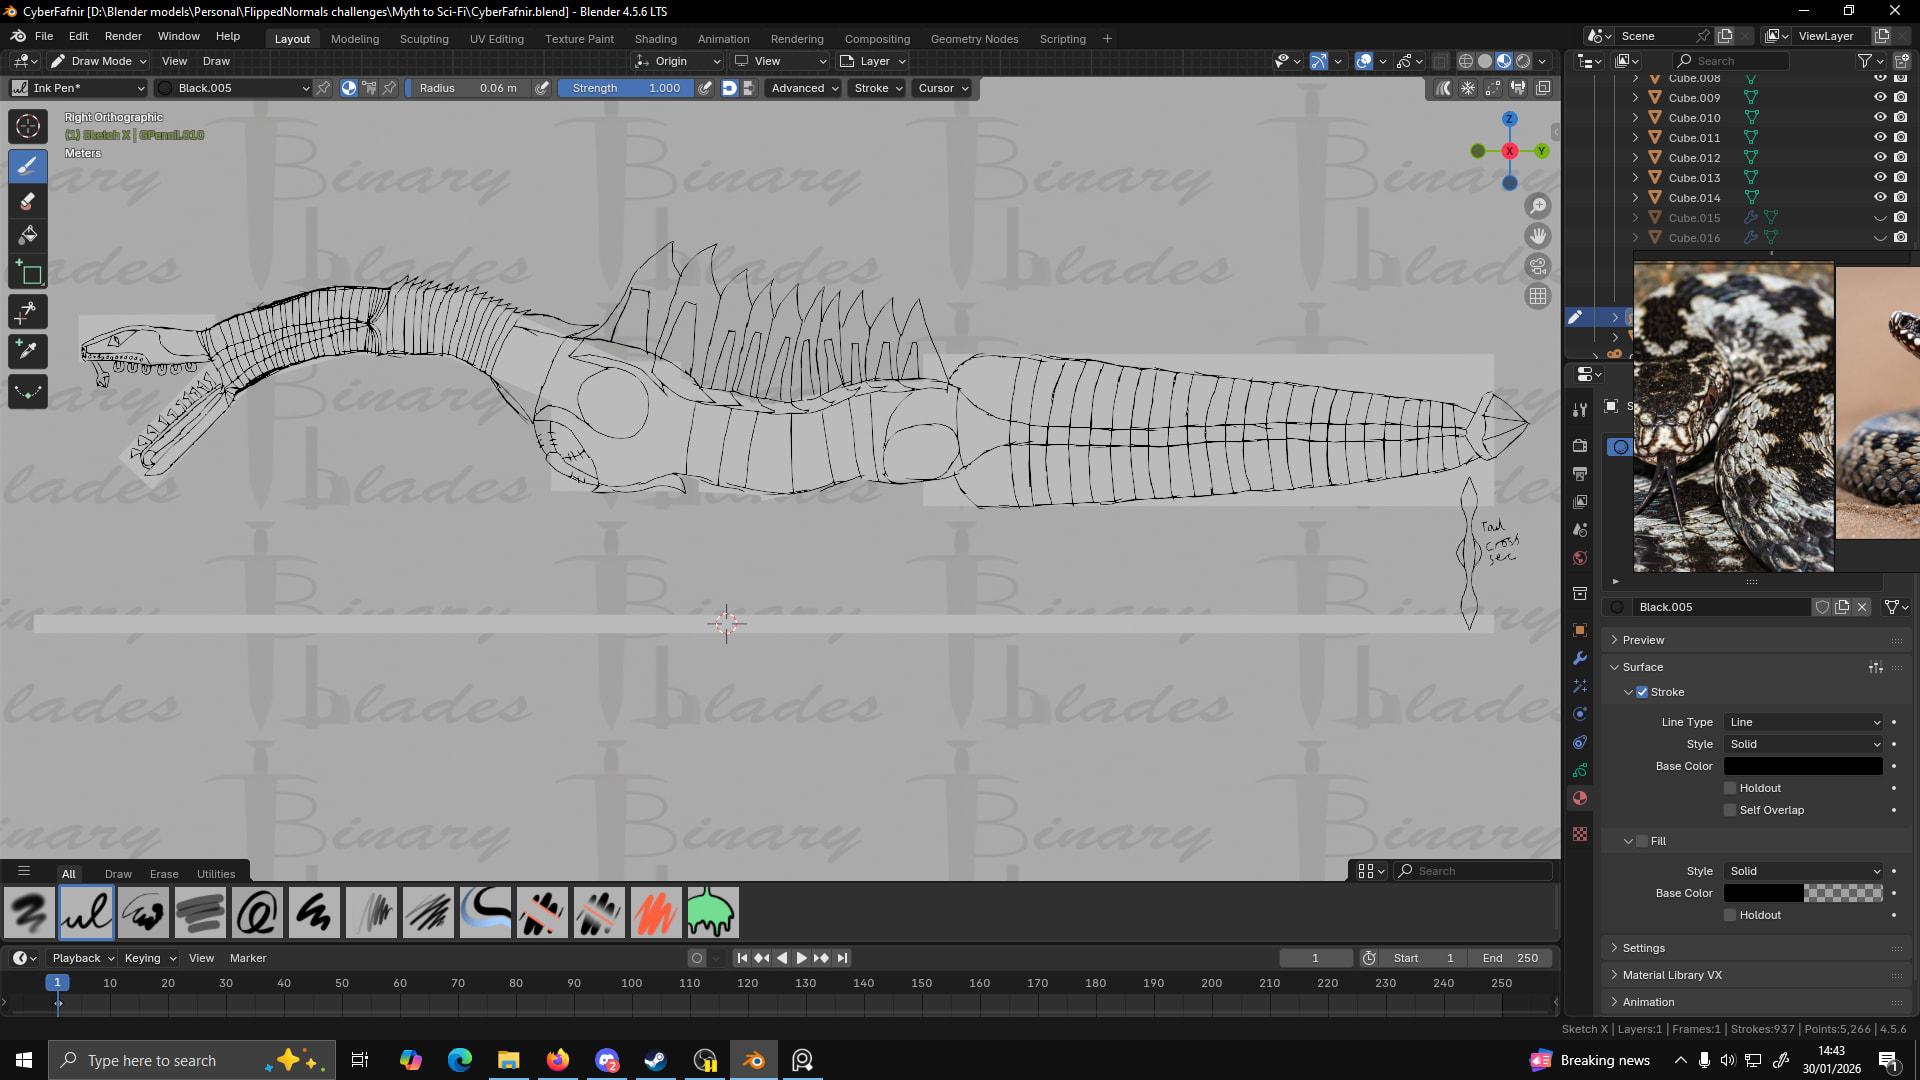Toggle camera view gizmo icon

pos(1538,266)
